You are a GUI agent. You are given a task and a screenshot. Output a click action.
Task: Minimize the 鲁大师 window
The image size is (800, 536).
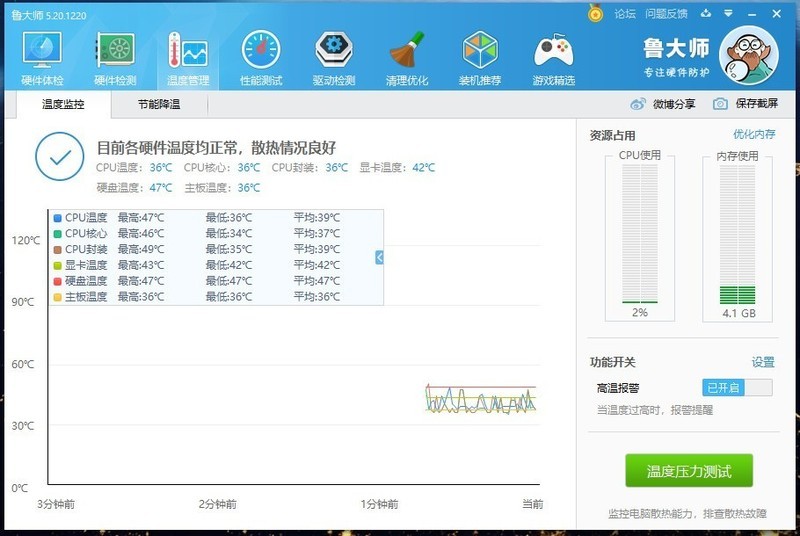[x=752, y=14]
